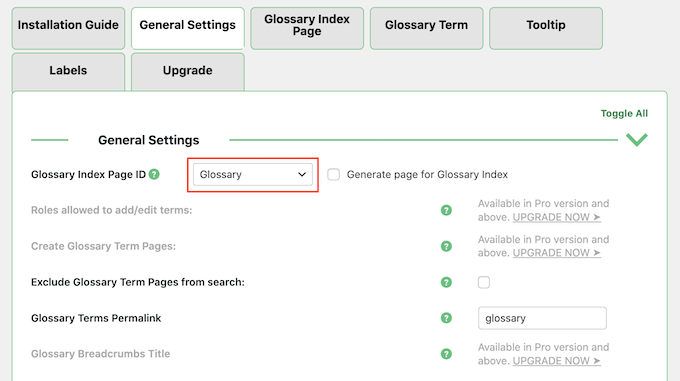
Task: Click the Toggle All link
Action: tap(624, 114)
